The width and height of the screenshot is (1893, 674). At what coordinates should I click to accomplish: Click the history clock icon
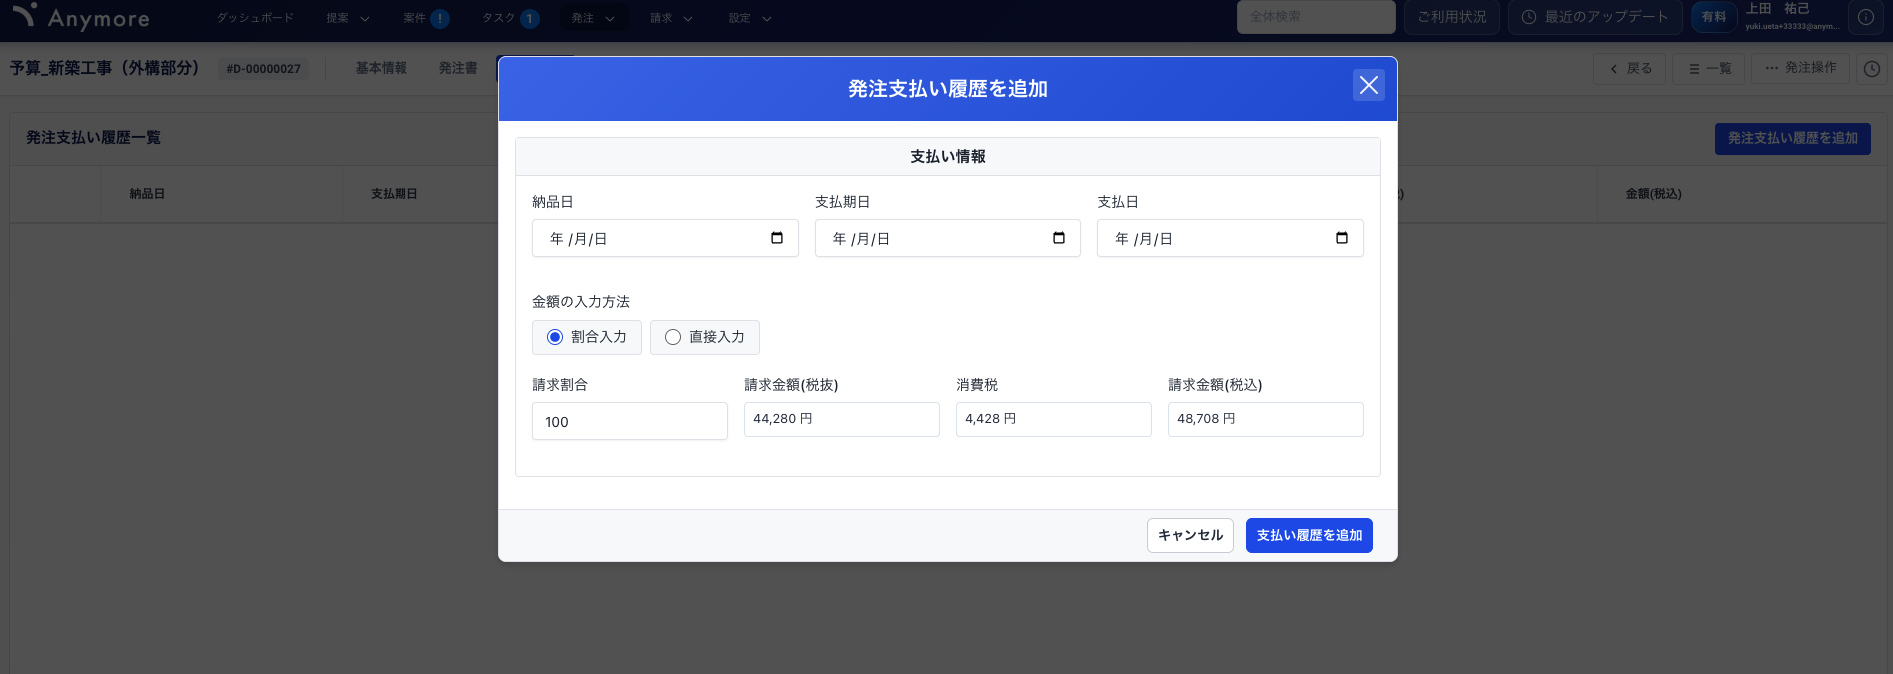(x=1872, y=69)
